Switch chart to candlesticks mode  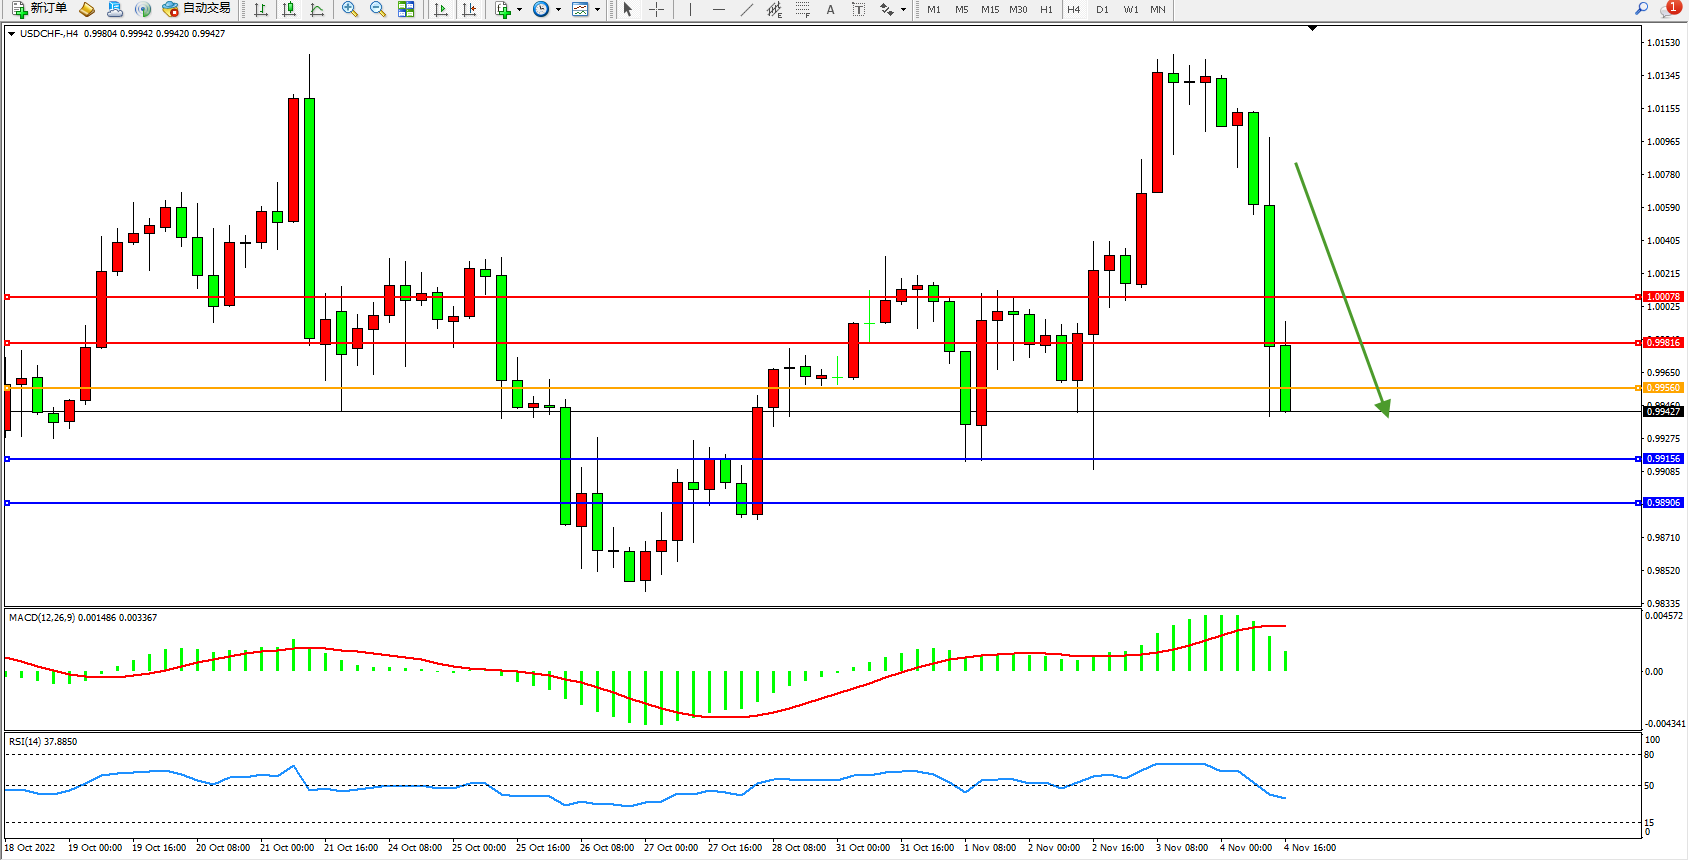click(289, 9)
